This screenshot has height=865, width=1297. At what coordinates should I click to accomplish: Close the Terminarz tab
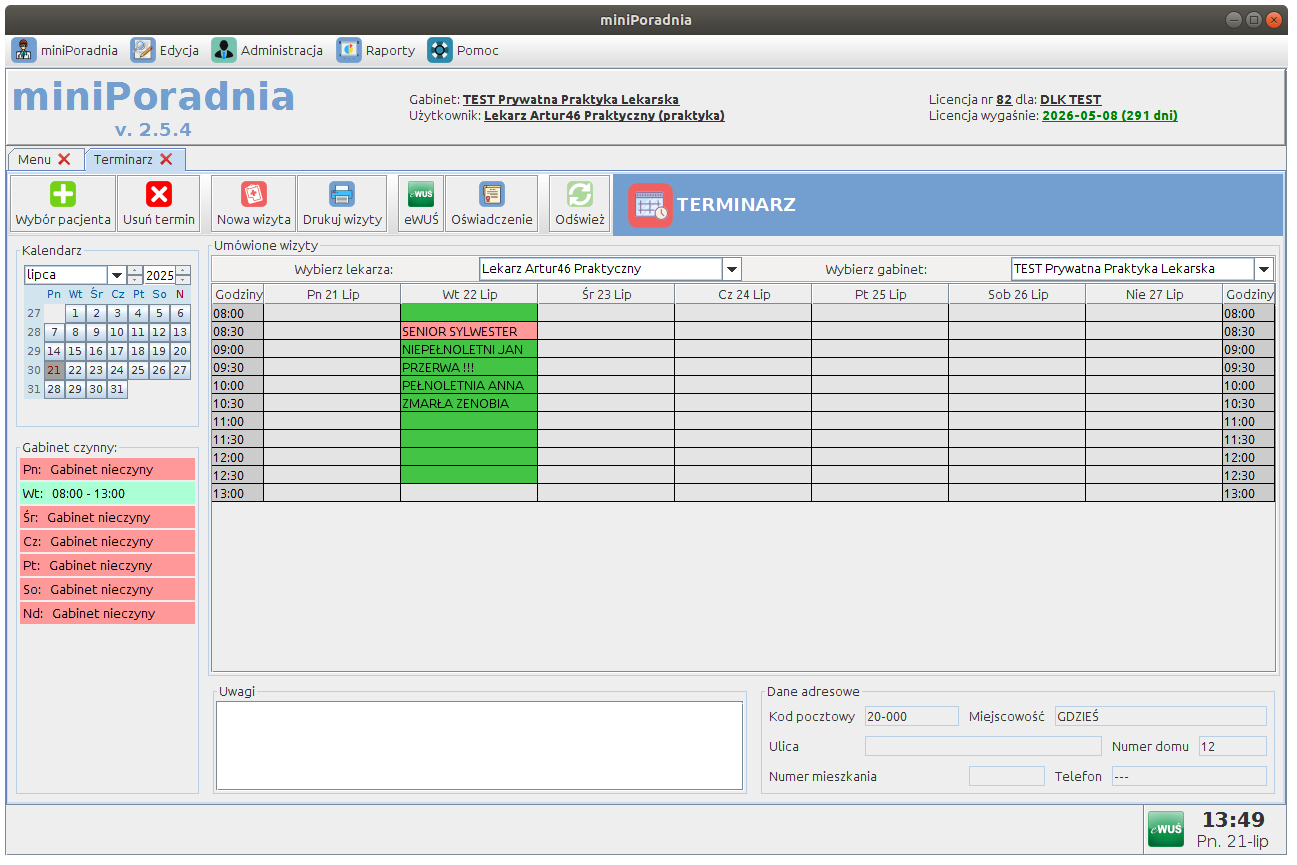click(166, 159)
